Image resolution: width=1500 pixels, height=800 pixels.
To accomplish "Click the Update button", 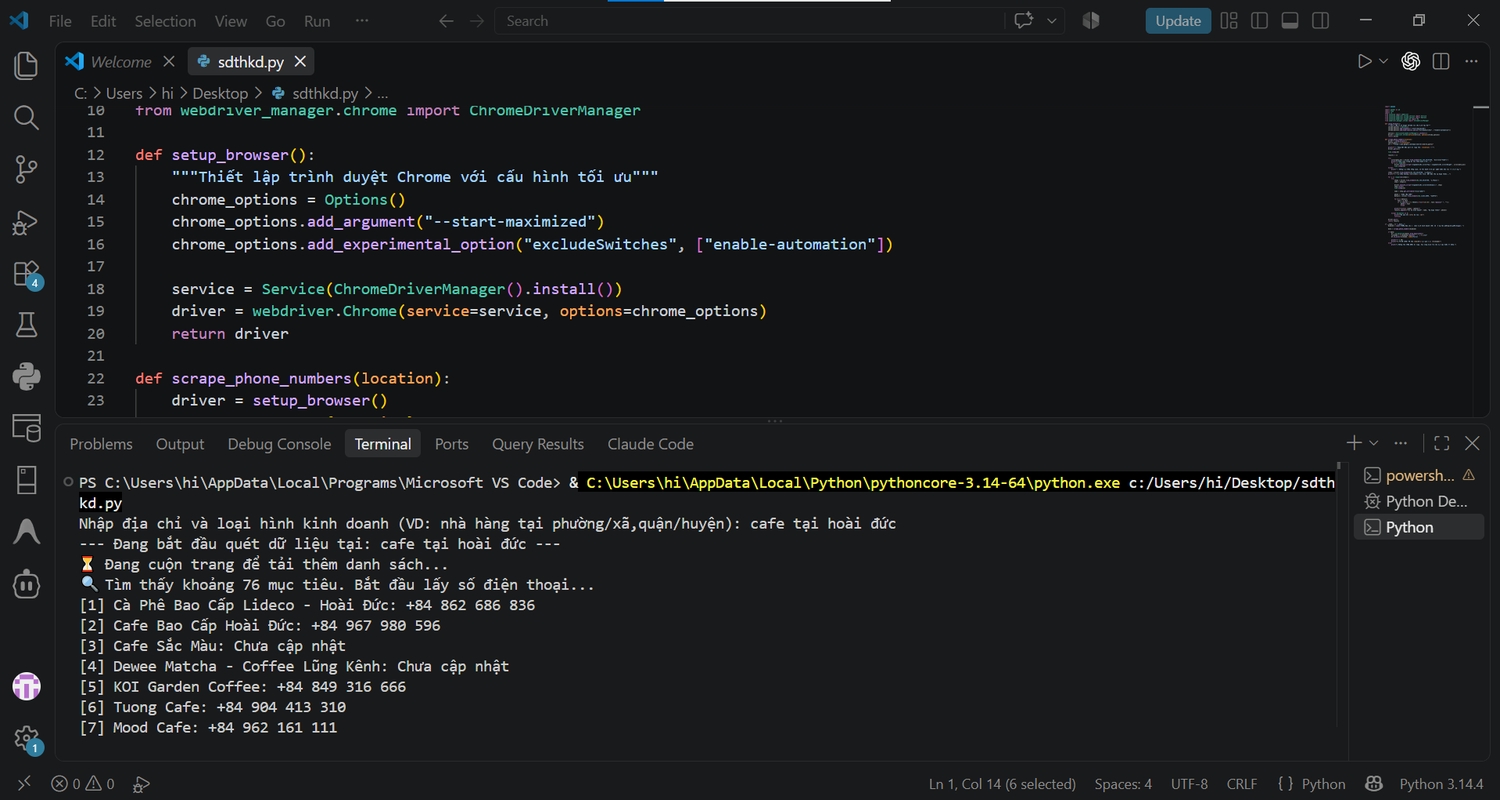I will (1178, 20).
